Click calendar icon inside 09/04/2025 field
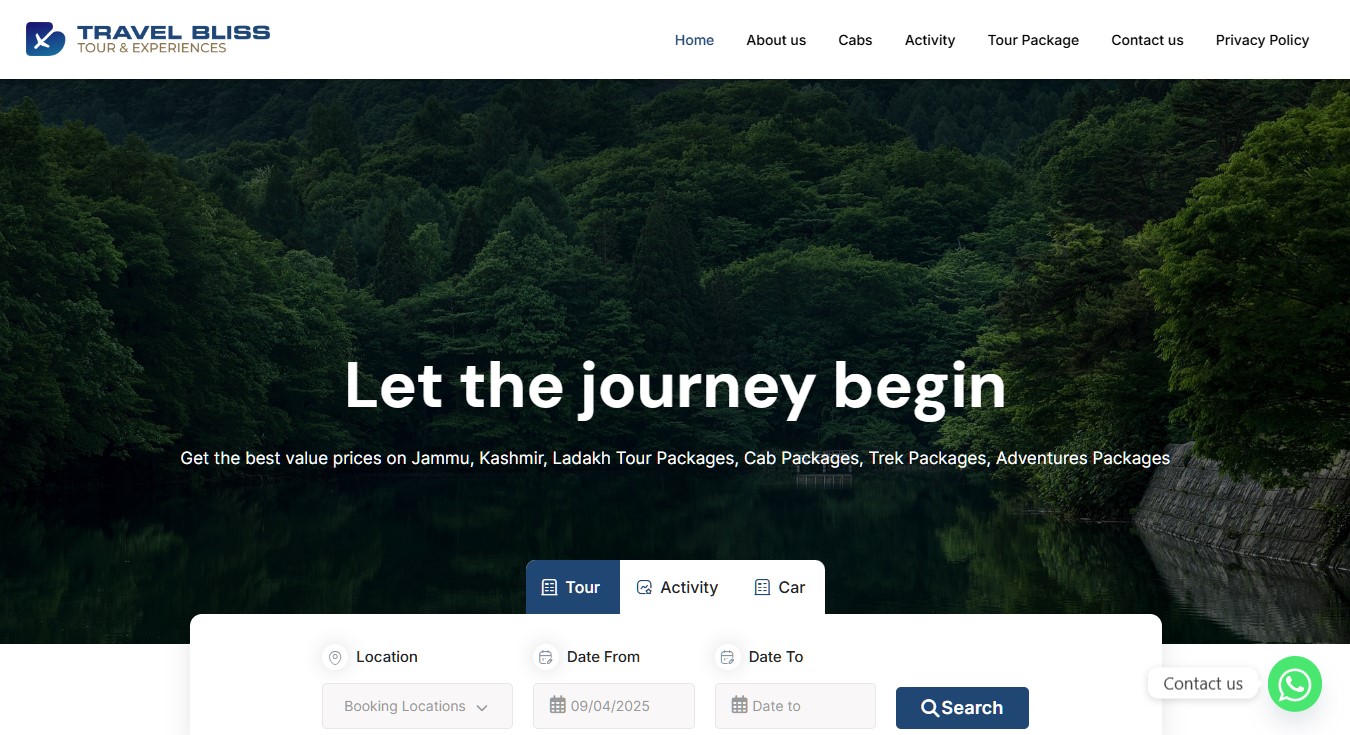Viewport: 1350px width, 735px height. click(558, 705)
